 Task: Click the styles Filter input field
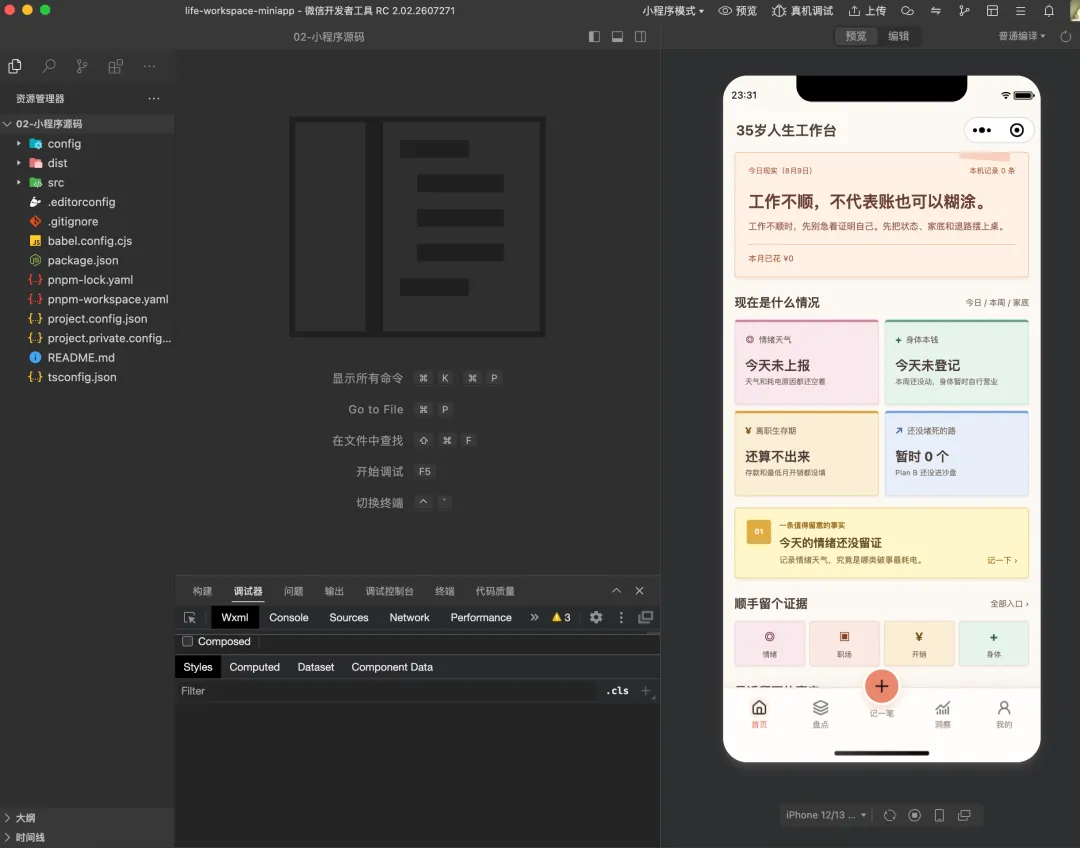pos(389,691)
